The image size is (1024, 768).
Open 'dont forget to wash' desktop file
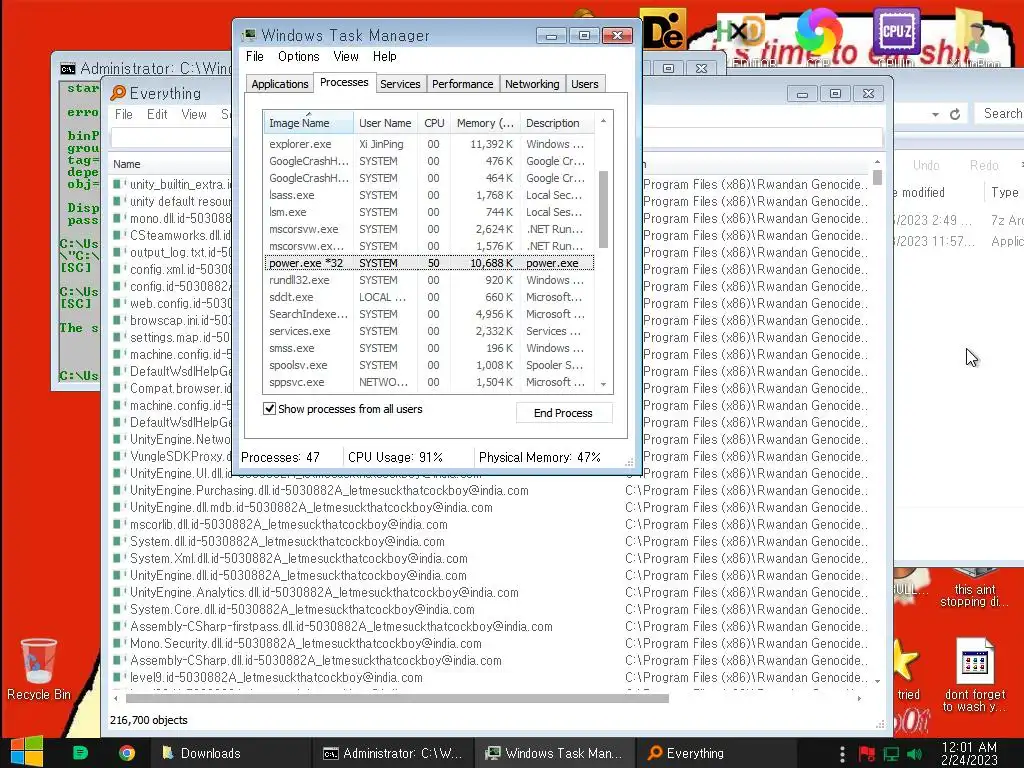(x=974, y=674)
